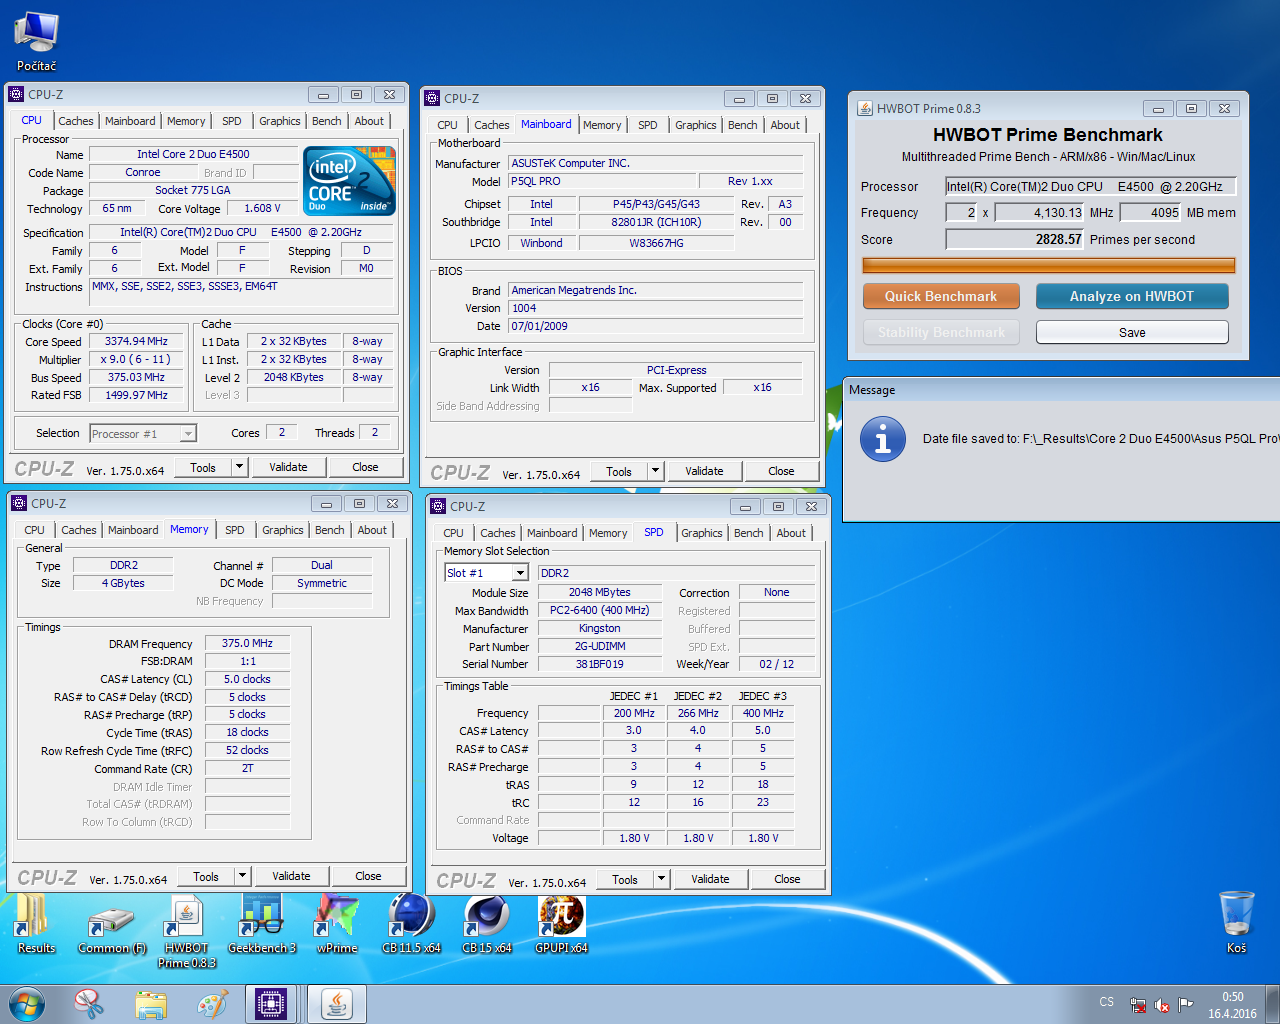Viewport: 1280px width, 1024px height.
Task: Open the Počítač desktop icon
Action: (x=36, y=42)
